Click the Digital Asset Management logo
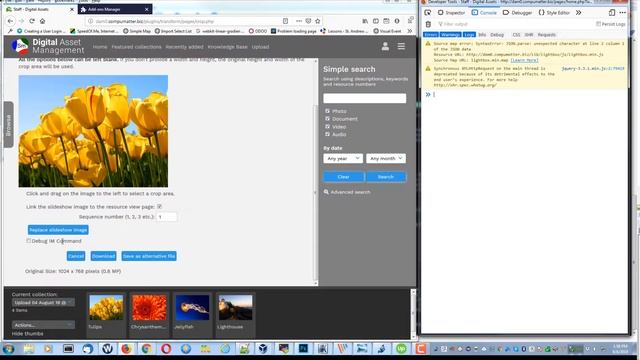Screen dimensions: 640x360 pos(48,47)
